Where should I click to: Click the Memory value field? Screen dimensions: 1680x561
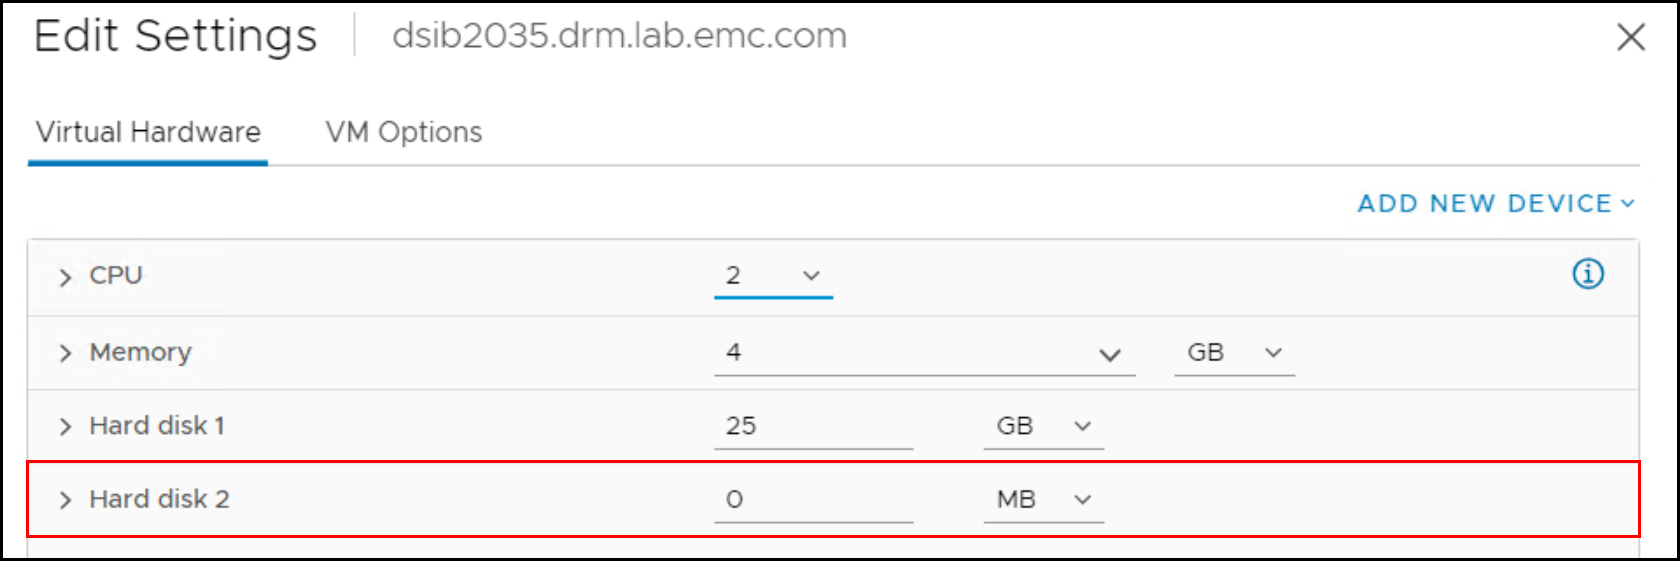coord(900,353)
